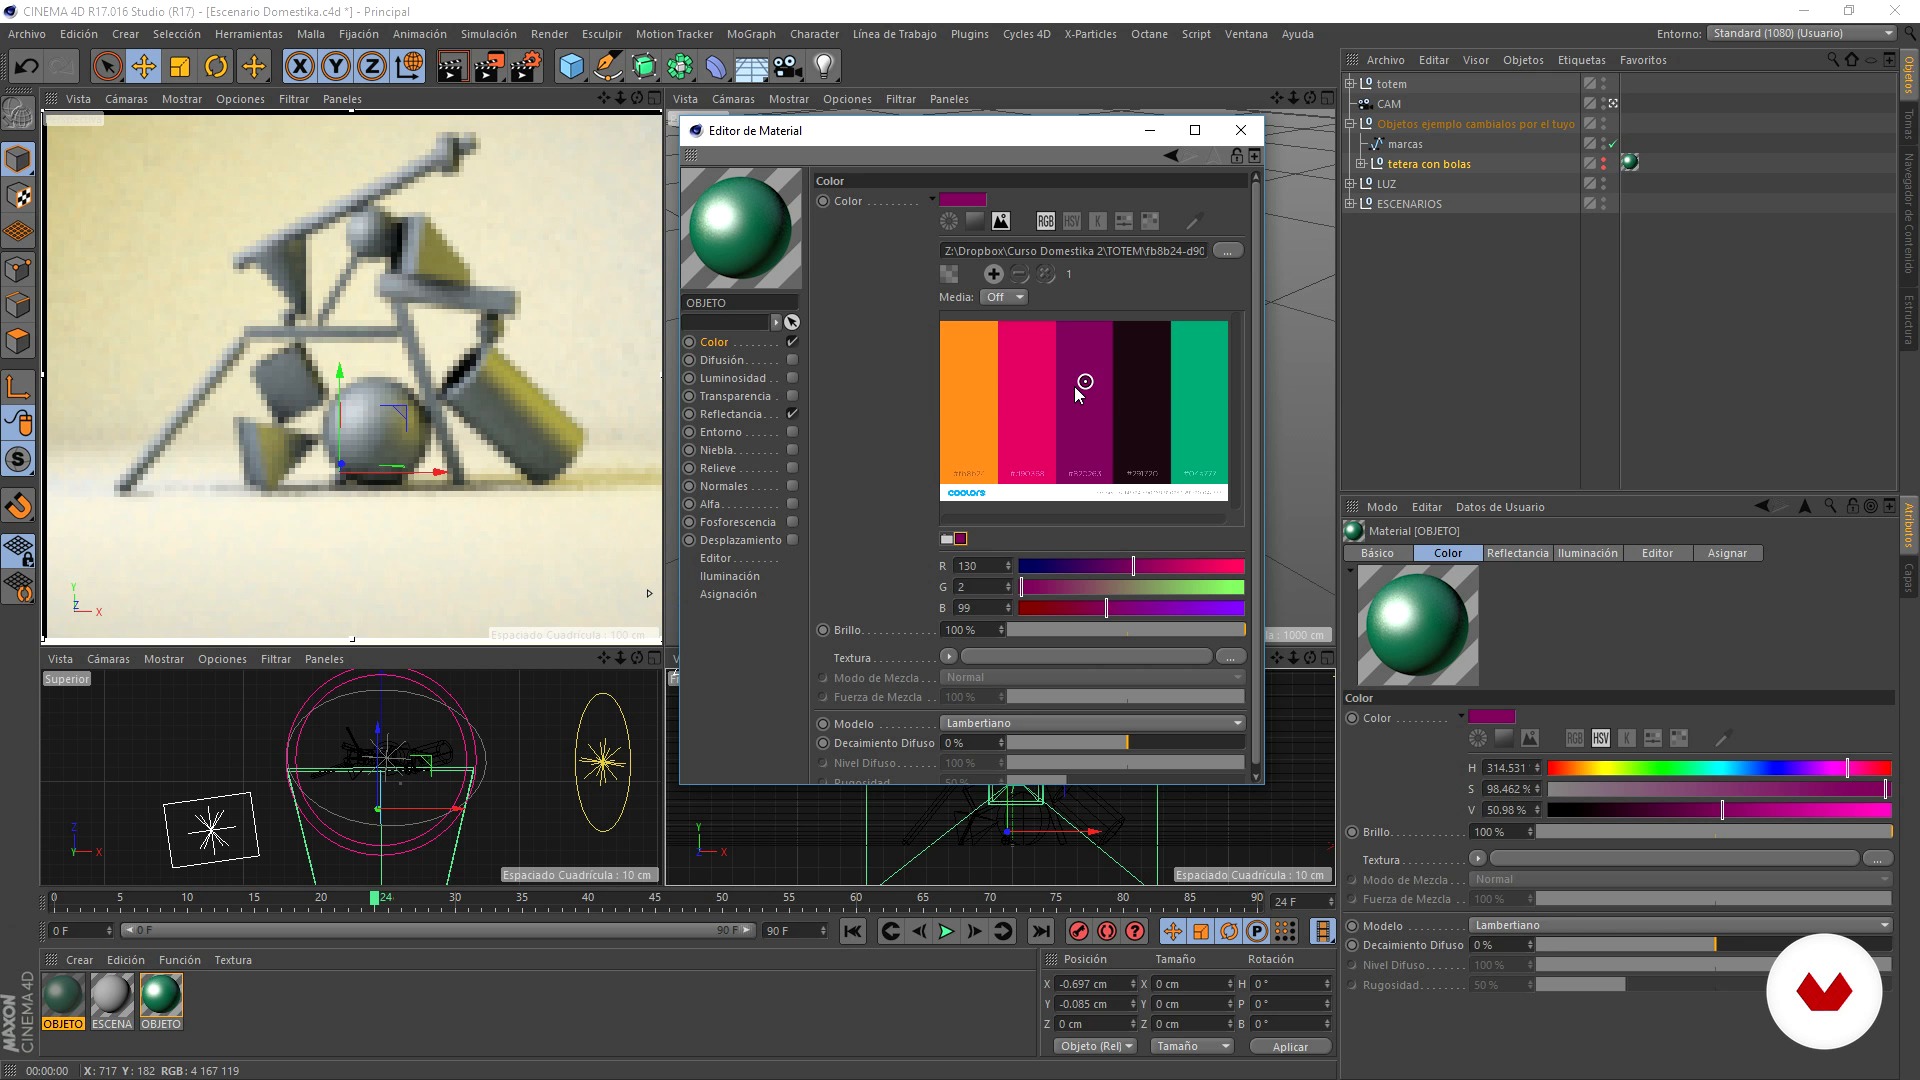
Task: Enable the Desplazamiento channel checkbox
Action: point(792,540)
